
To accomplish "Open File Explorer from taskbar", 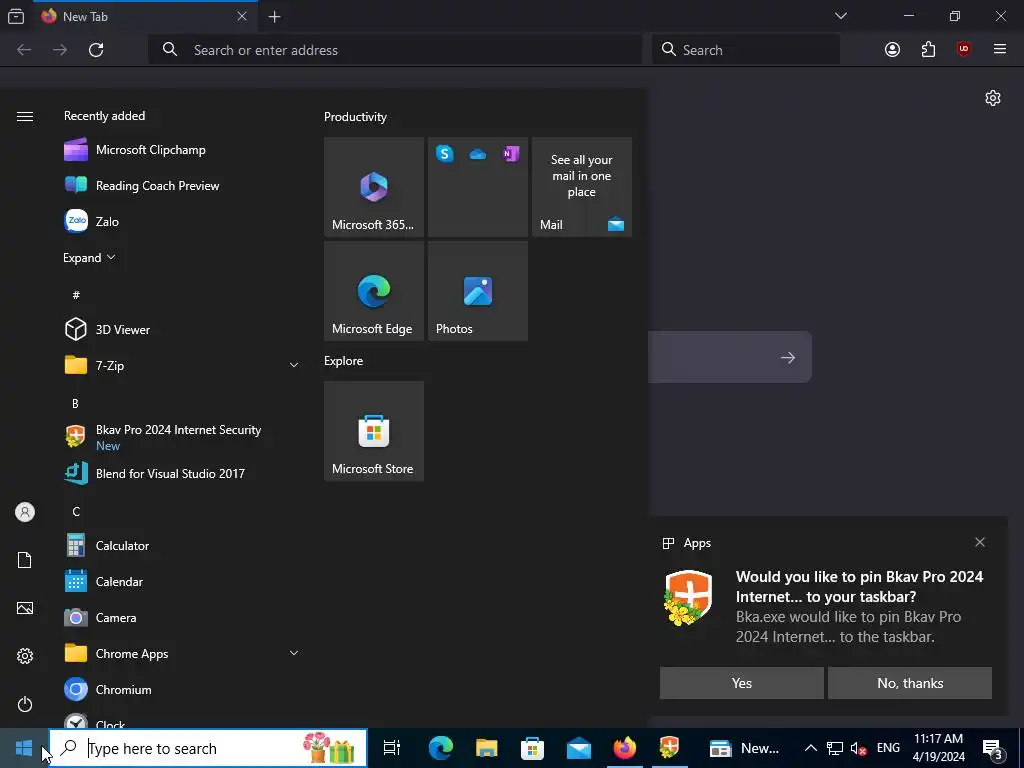I will tap(487, 748).
